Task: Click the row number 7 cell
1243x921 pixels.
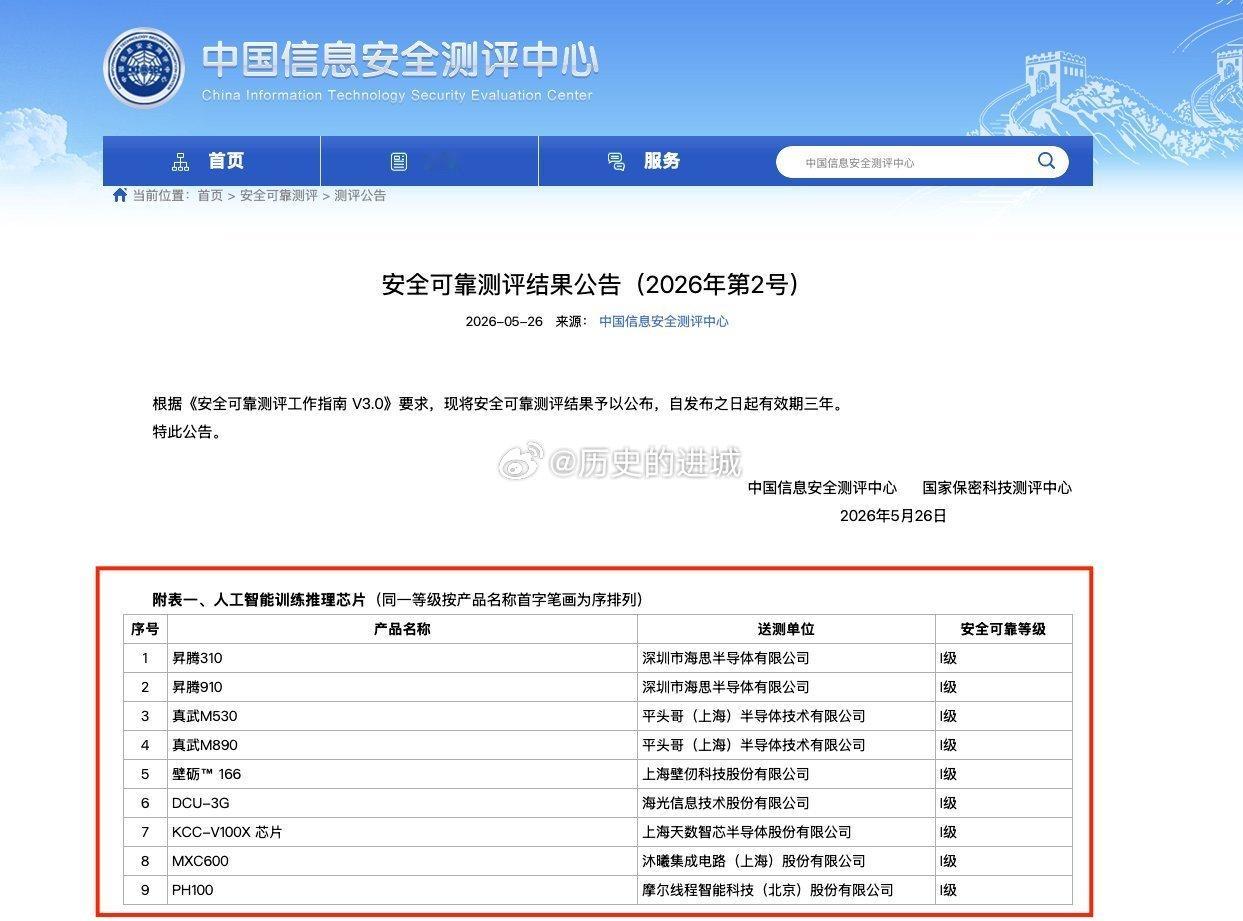Action: (x=145, y=832)
